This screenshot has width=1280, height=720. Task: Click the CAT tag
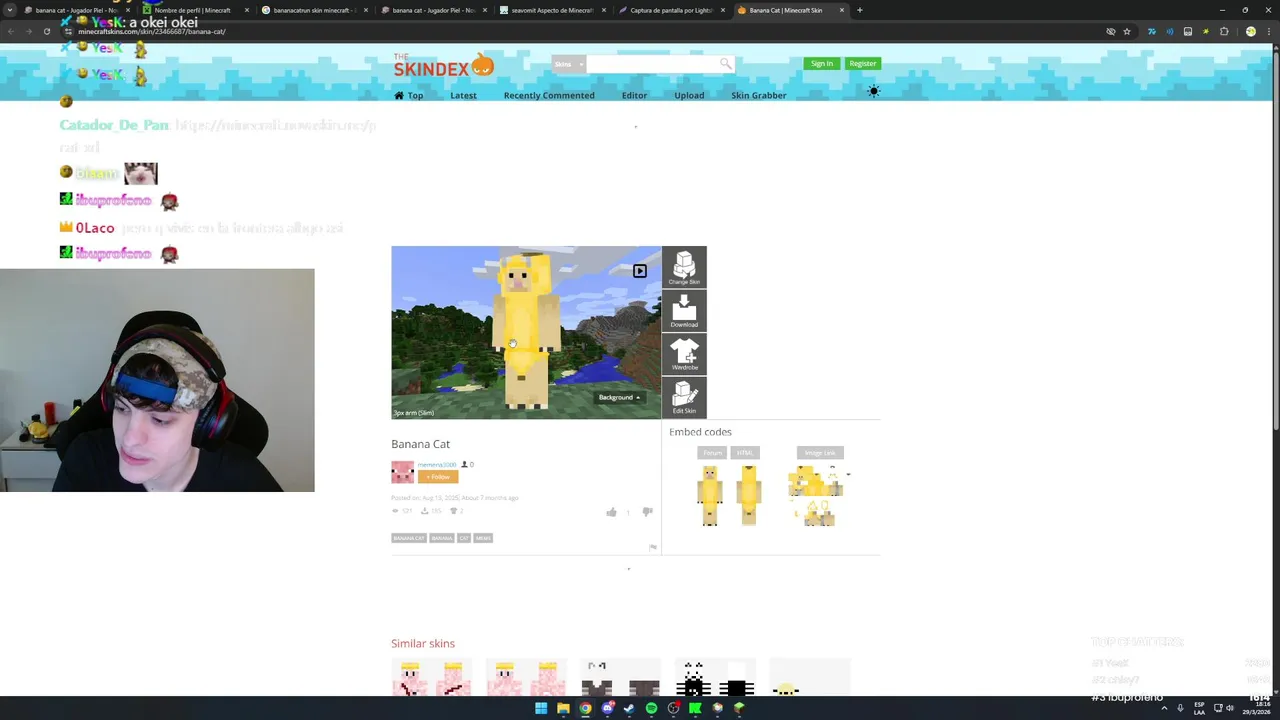464,538
